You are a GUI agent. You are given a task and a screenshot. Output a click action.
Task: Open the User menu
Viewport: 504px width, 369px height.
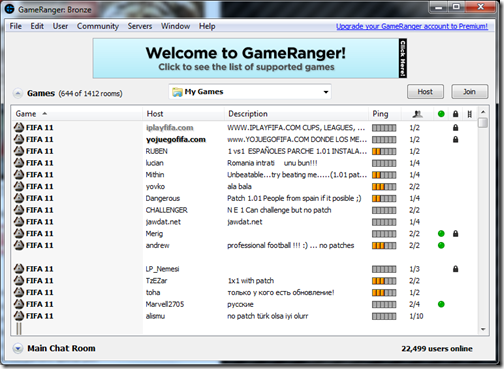click(60, 26)
